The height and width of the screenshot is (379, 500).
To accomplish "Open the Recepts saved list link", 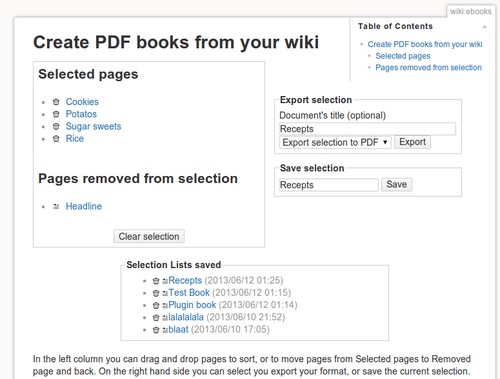I will [185, 280].
